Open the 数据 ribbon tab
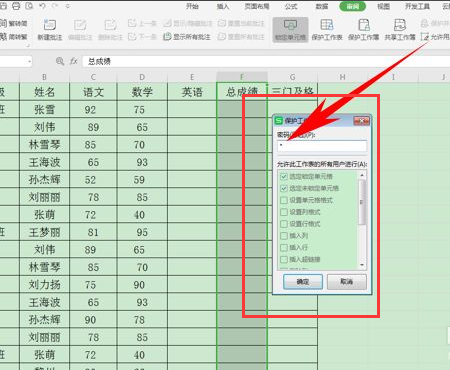The height and width of the screenshot is (370, 450). (x=322, y=6)
